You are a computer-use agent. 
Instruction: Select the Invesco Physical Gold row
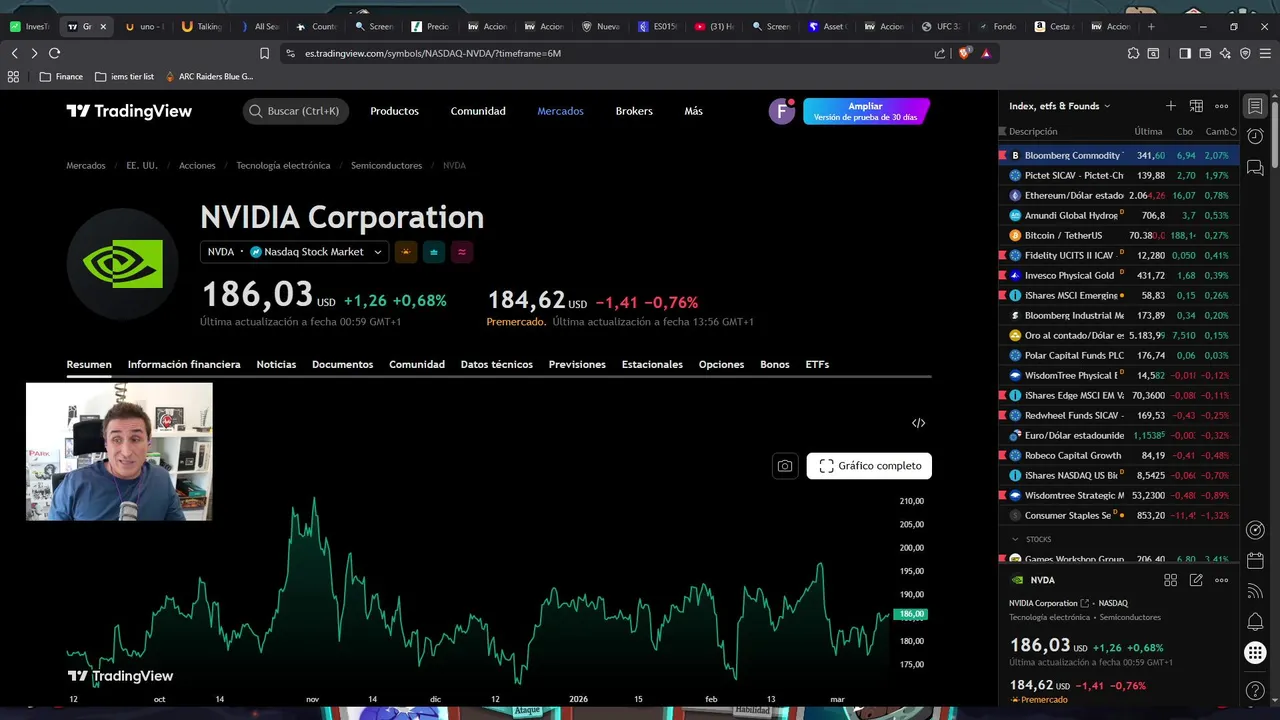1119,275
